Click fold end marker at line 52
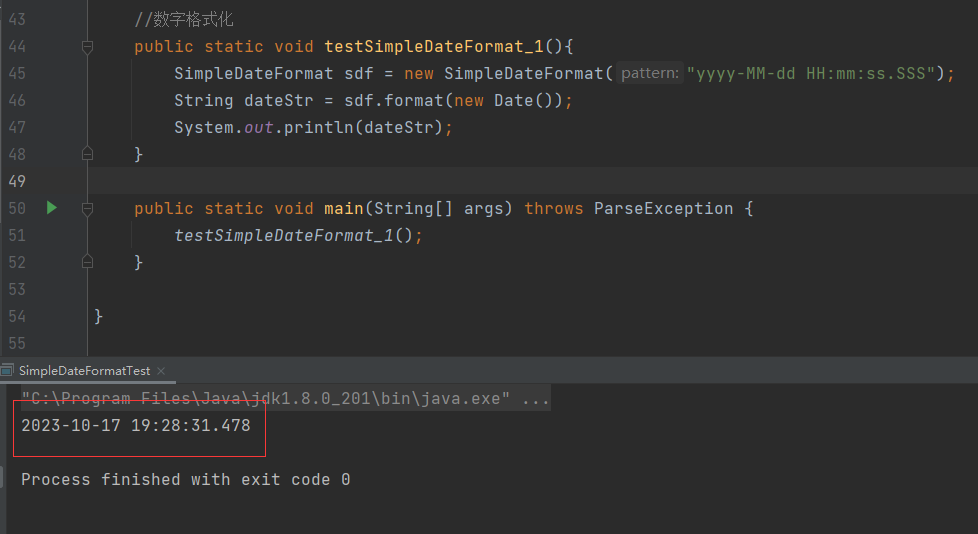 point(87,262)
